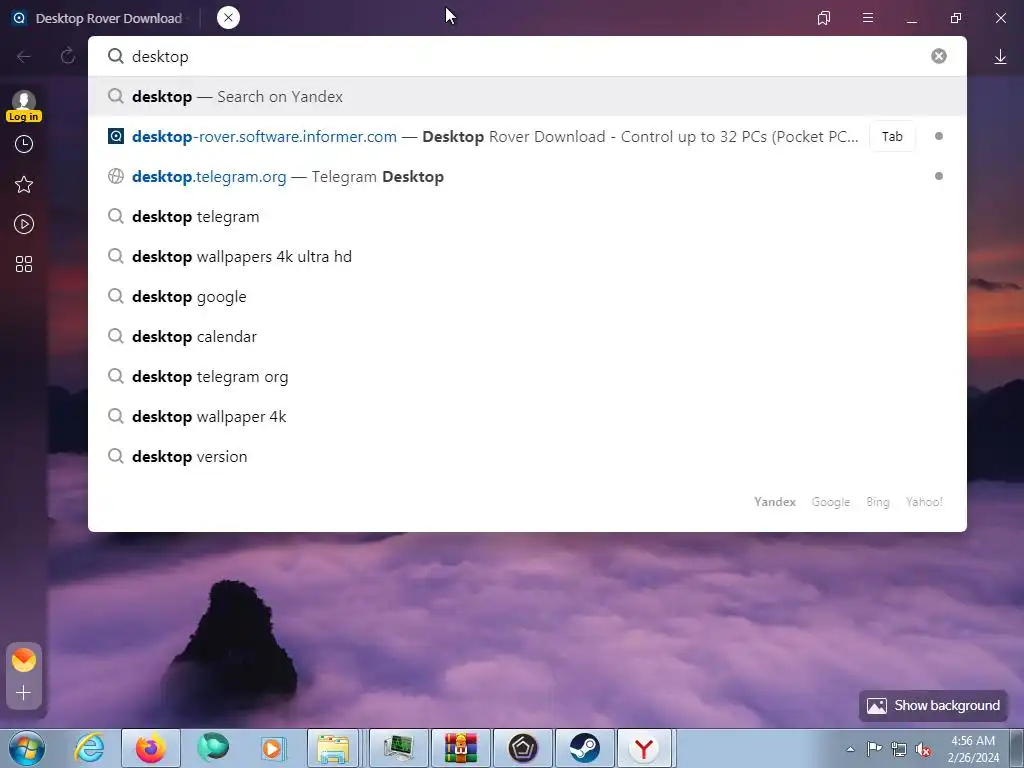Open bookmarks star in the sidebar
The width and height of the screenshot is (1024, 768).
(24, 184)
